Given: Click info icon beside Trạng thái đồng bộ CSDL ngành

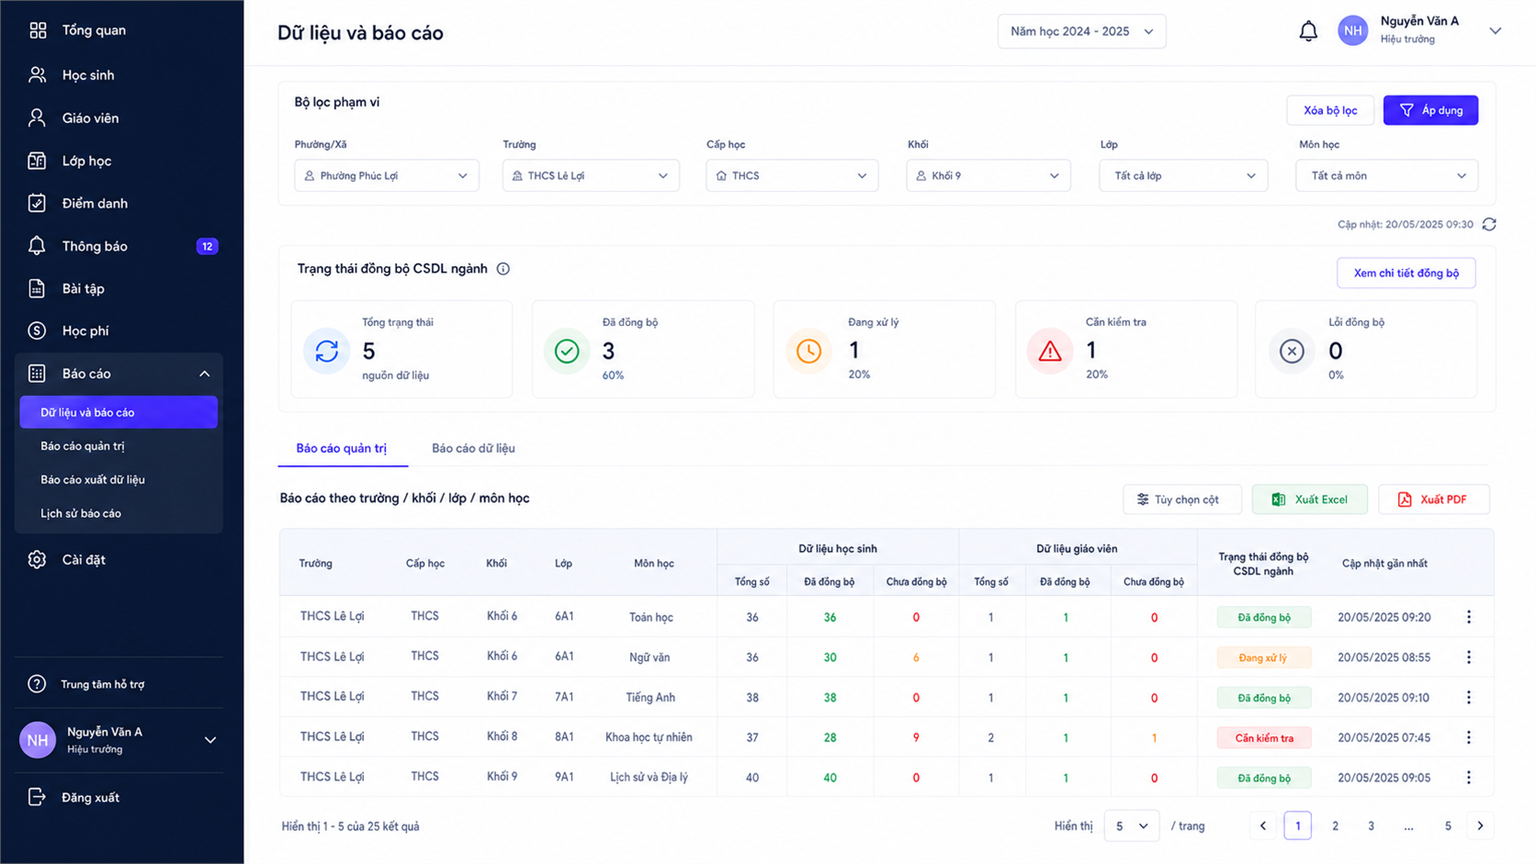Looking at the screenshot, I should point(503,269).
